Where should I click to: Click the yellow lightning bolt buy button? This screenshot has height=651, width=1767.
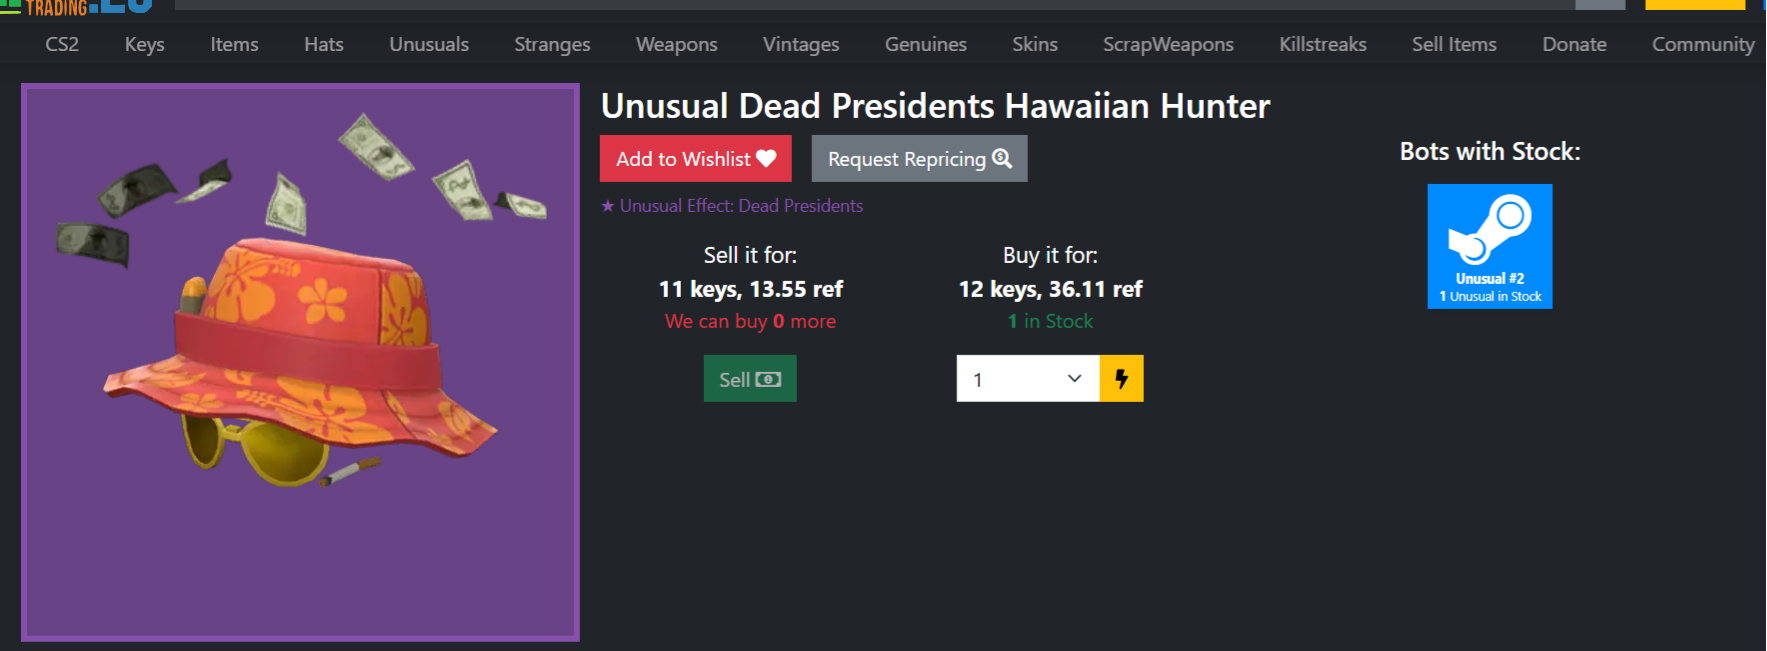tap(1121, 379)
